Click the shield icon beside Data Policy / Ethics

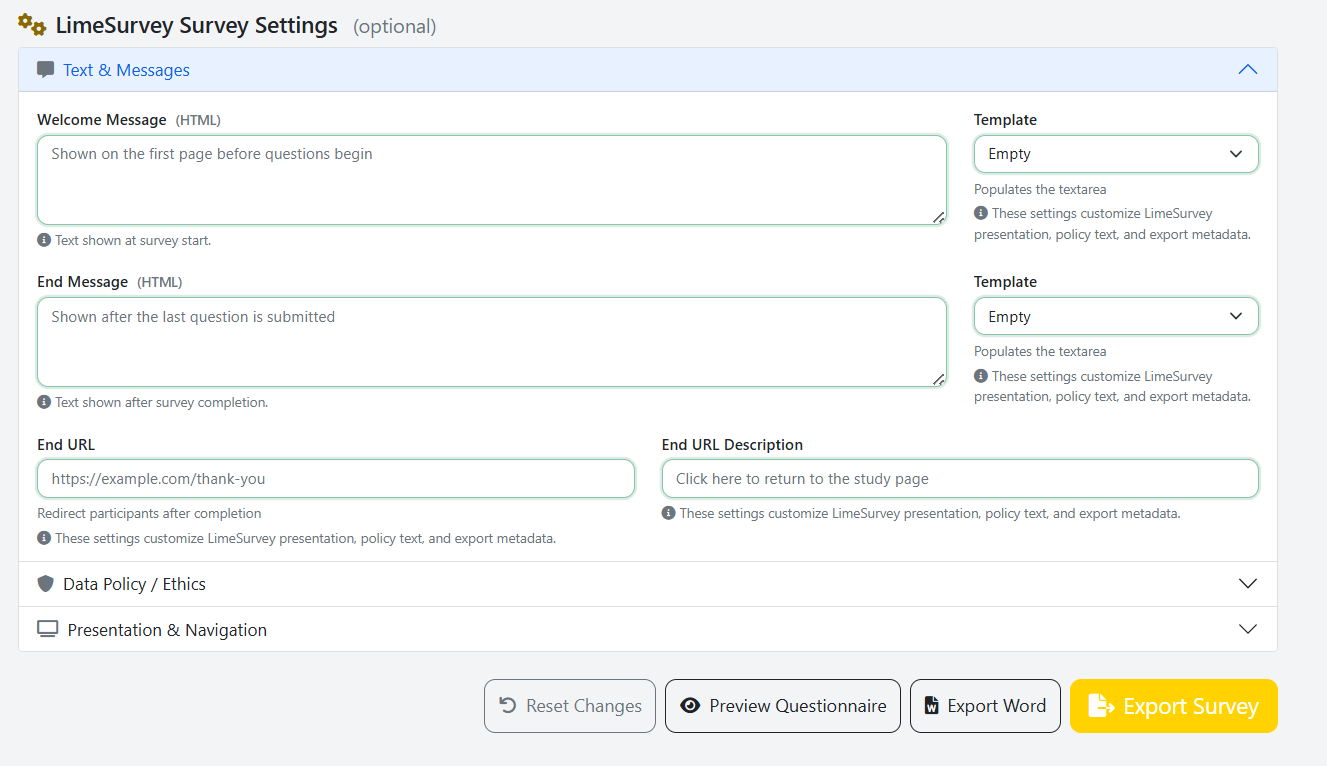click(45, 584)
